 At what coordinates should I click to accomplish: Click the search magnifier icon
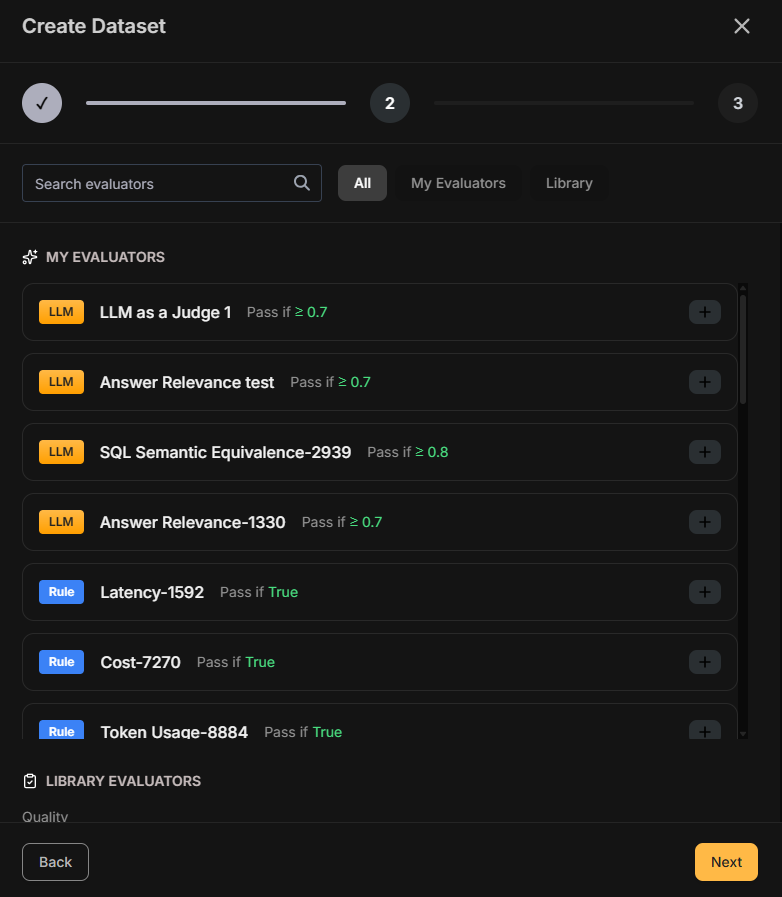301,183
